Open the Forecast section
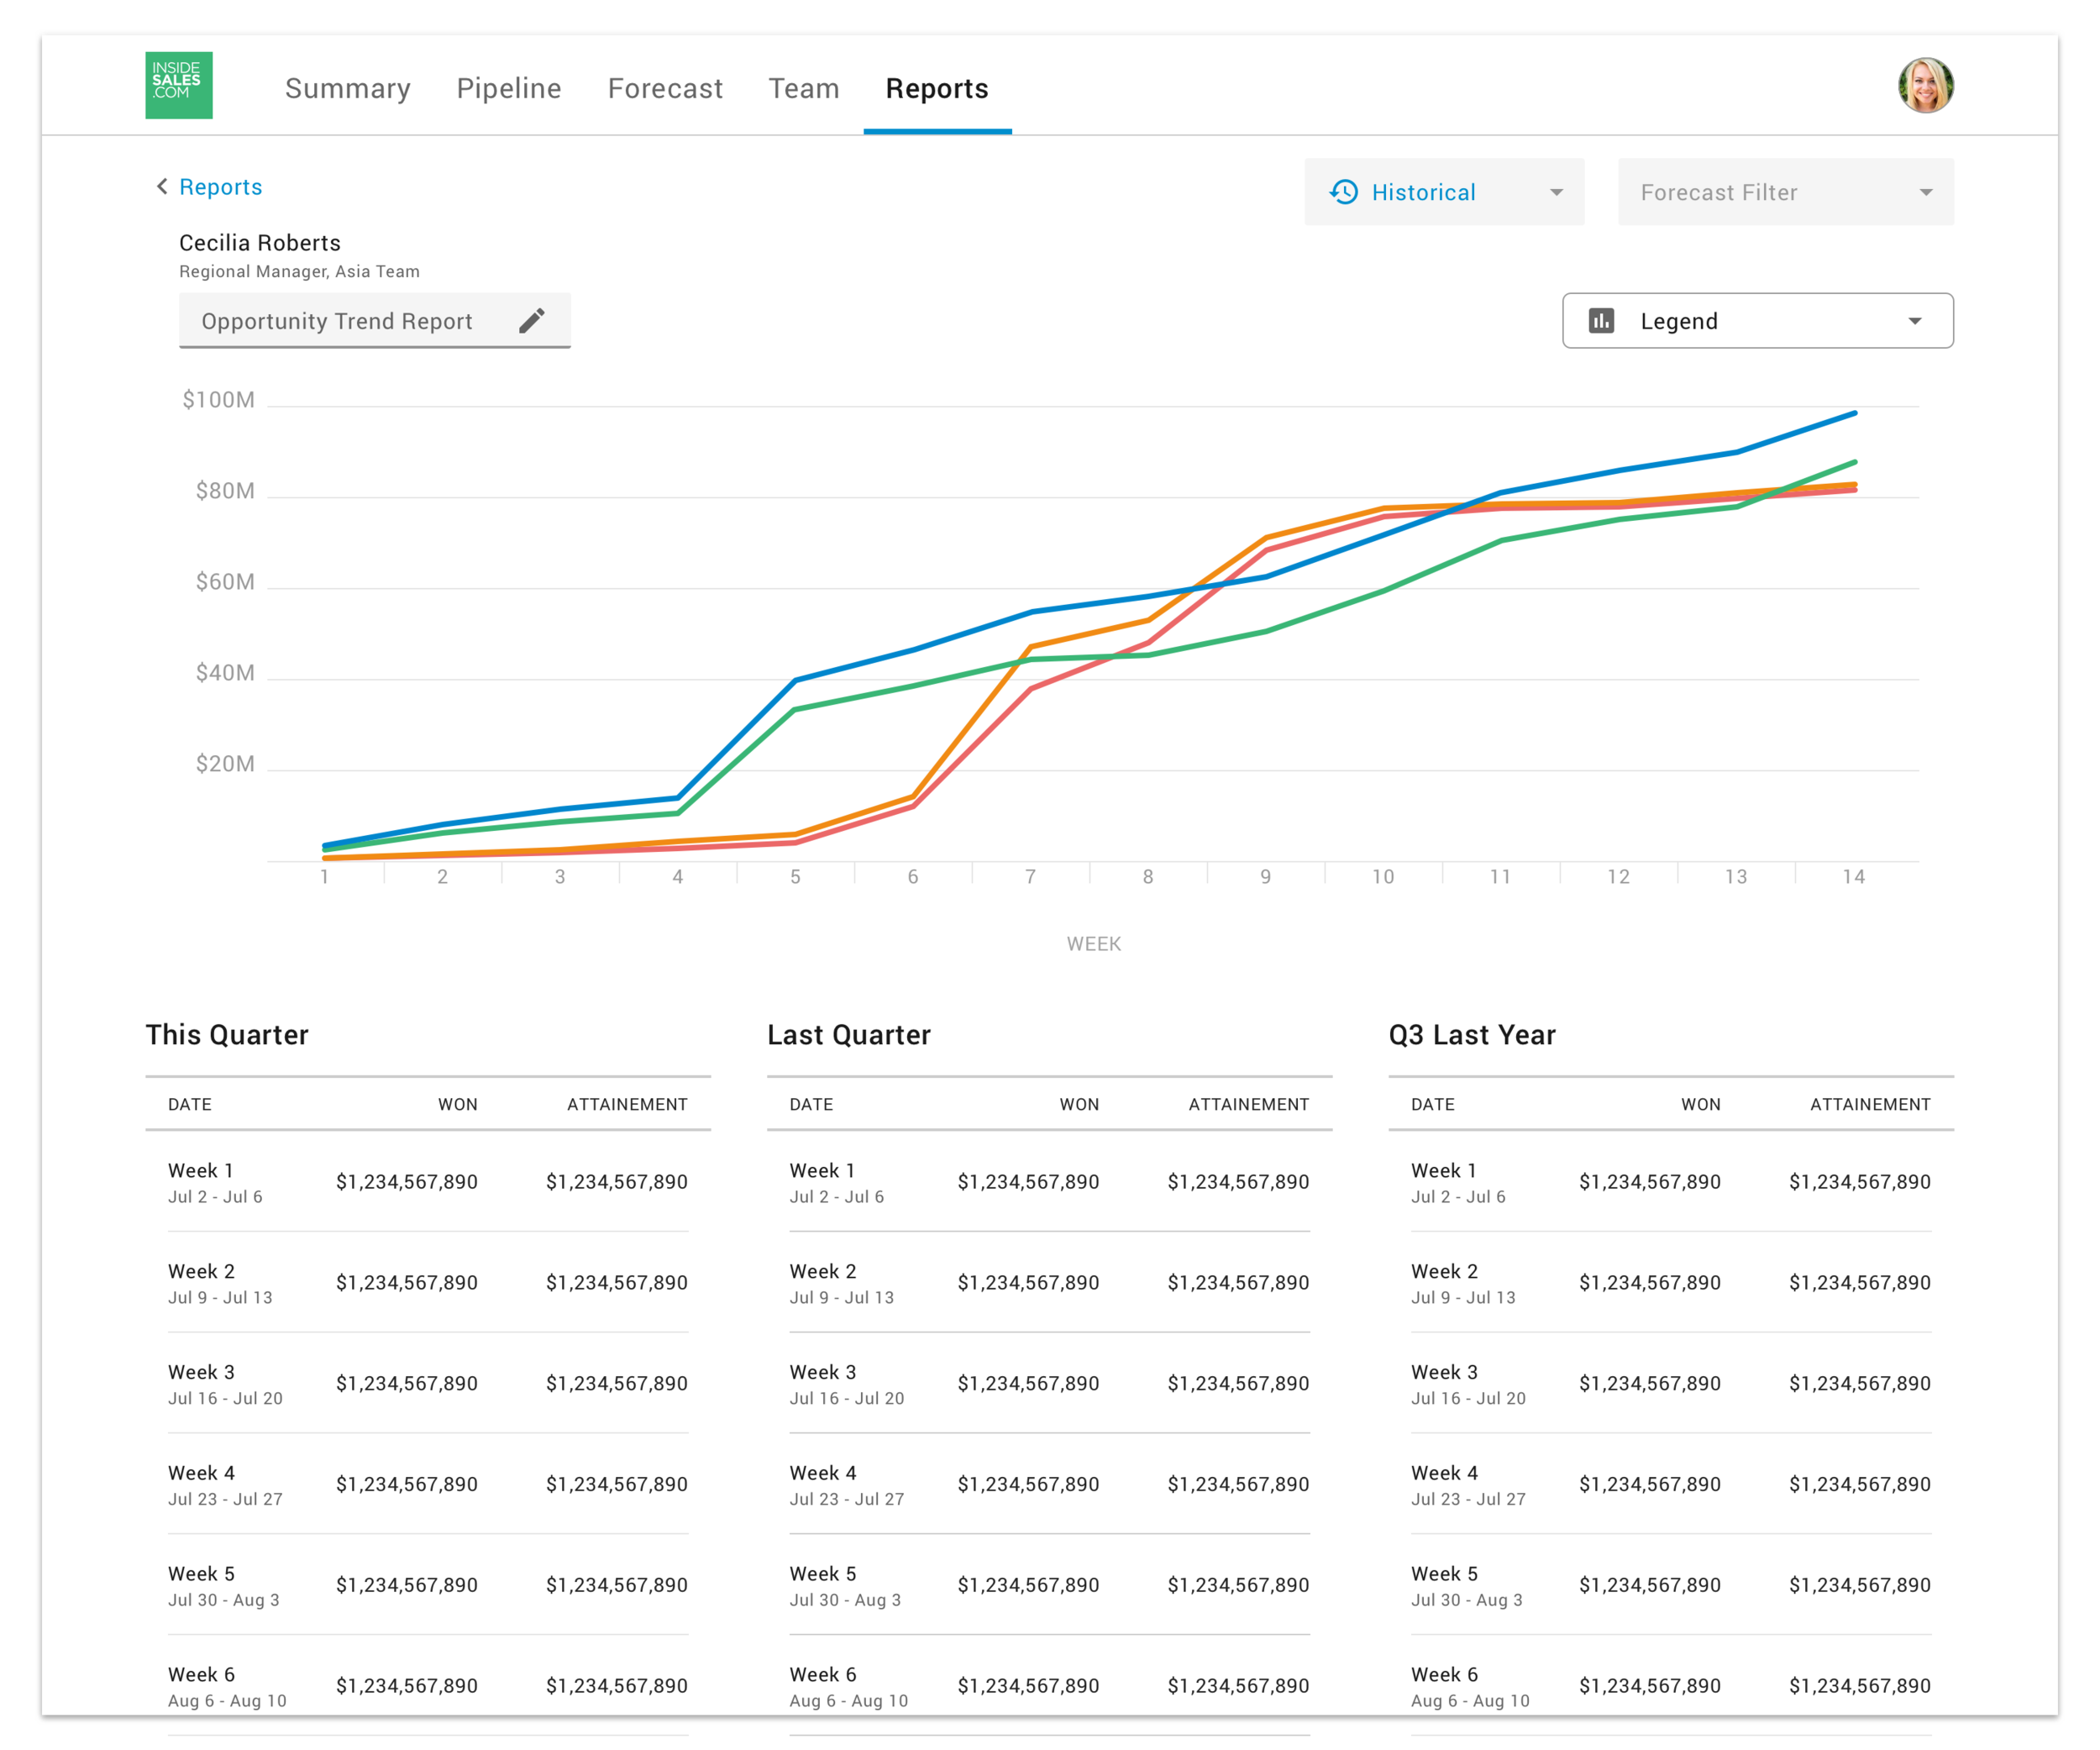The height and width of the screenshot is (1750, 2100). point(665,88)
